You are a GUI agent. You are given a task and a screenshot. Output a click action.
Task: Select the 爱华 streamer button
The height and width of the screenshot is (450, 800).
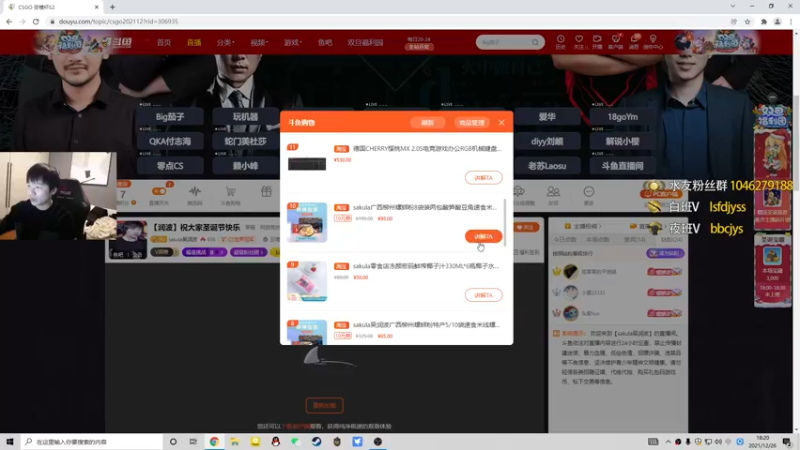tap(547, 117)
